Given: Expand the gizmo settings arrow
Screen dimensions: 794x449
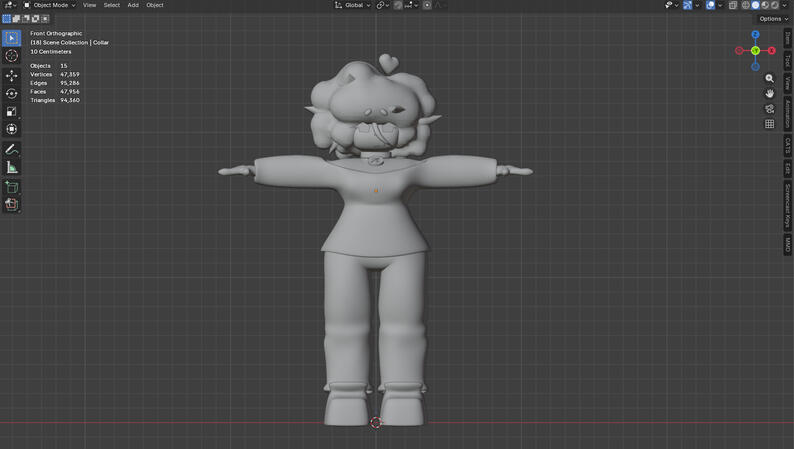Looking at the screenshot, I should click(697, 5).
